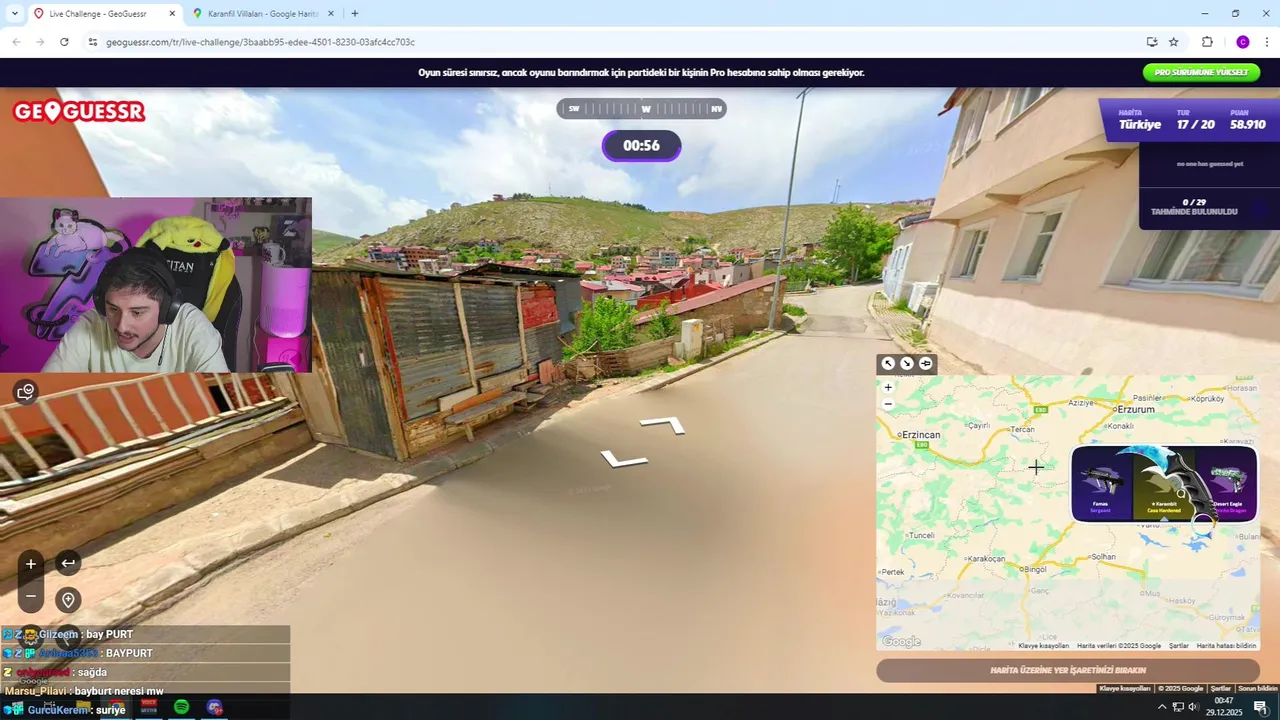This screenshot has height=720, width=1280.
Task: Click the GeoGuessr logo
Action: click(x=79, y=112)
